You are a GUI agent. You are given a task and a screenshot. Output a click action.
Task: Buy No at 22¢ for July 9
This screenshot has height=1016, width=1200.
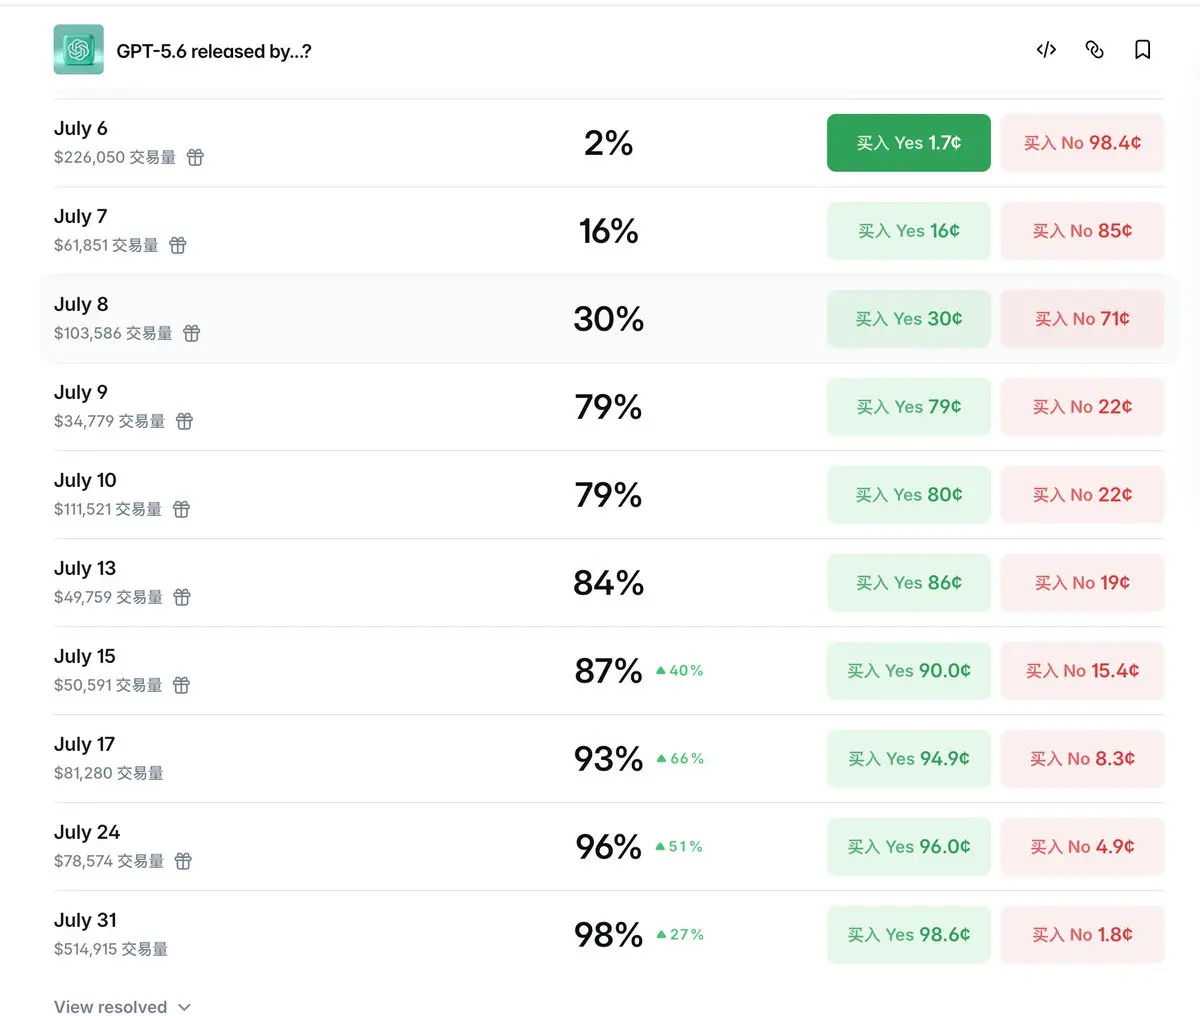click(1082, 407)
